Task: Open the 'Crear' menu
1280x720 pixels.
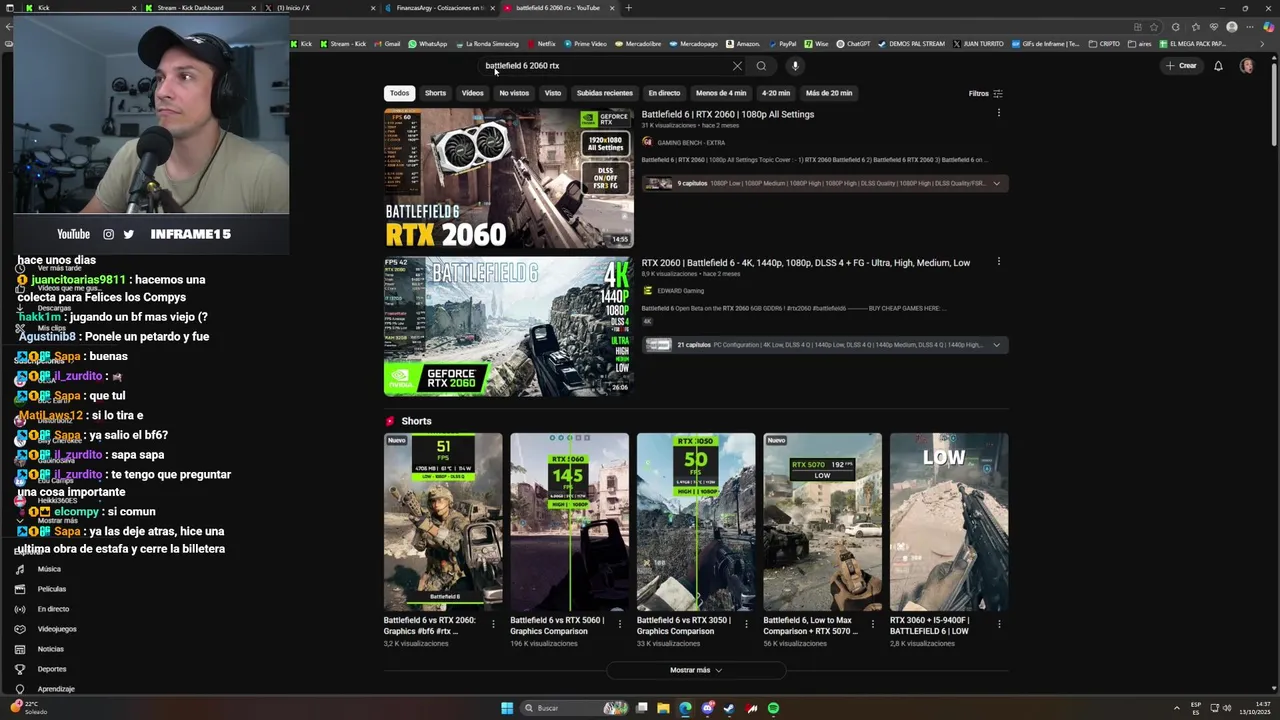Action: tap(1180, 66)
